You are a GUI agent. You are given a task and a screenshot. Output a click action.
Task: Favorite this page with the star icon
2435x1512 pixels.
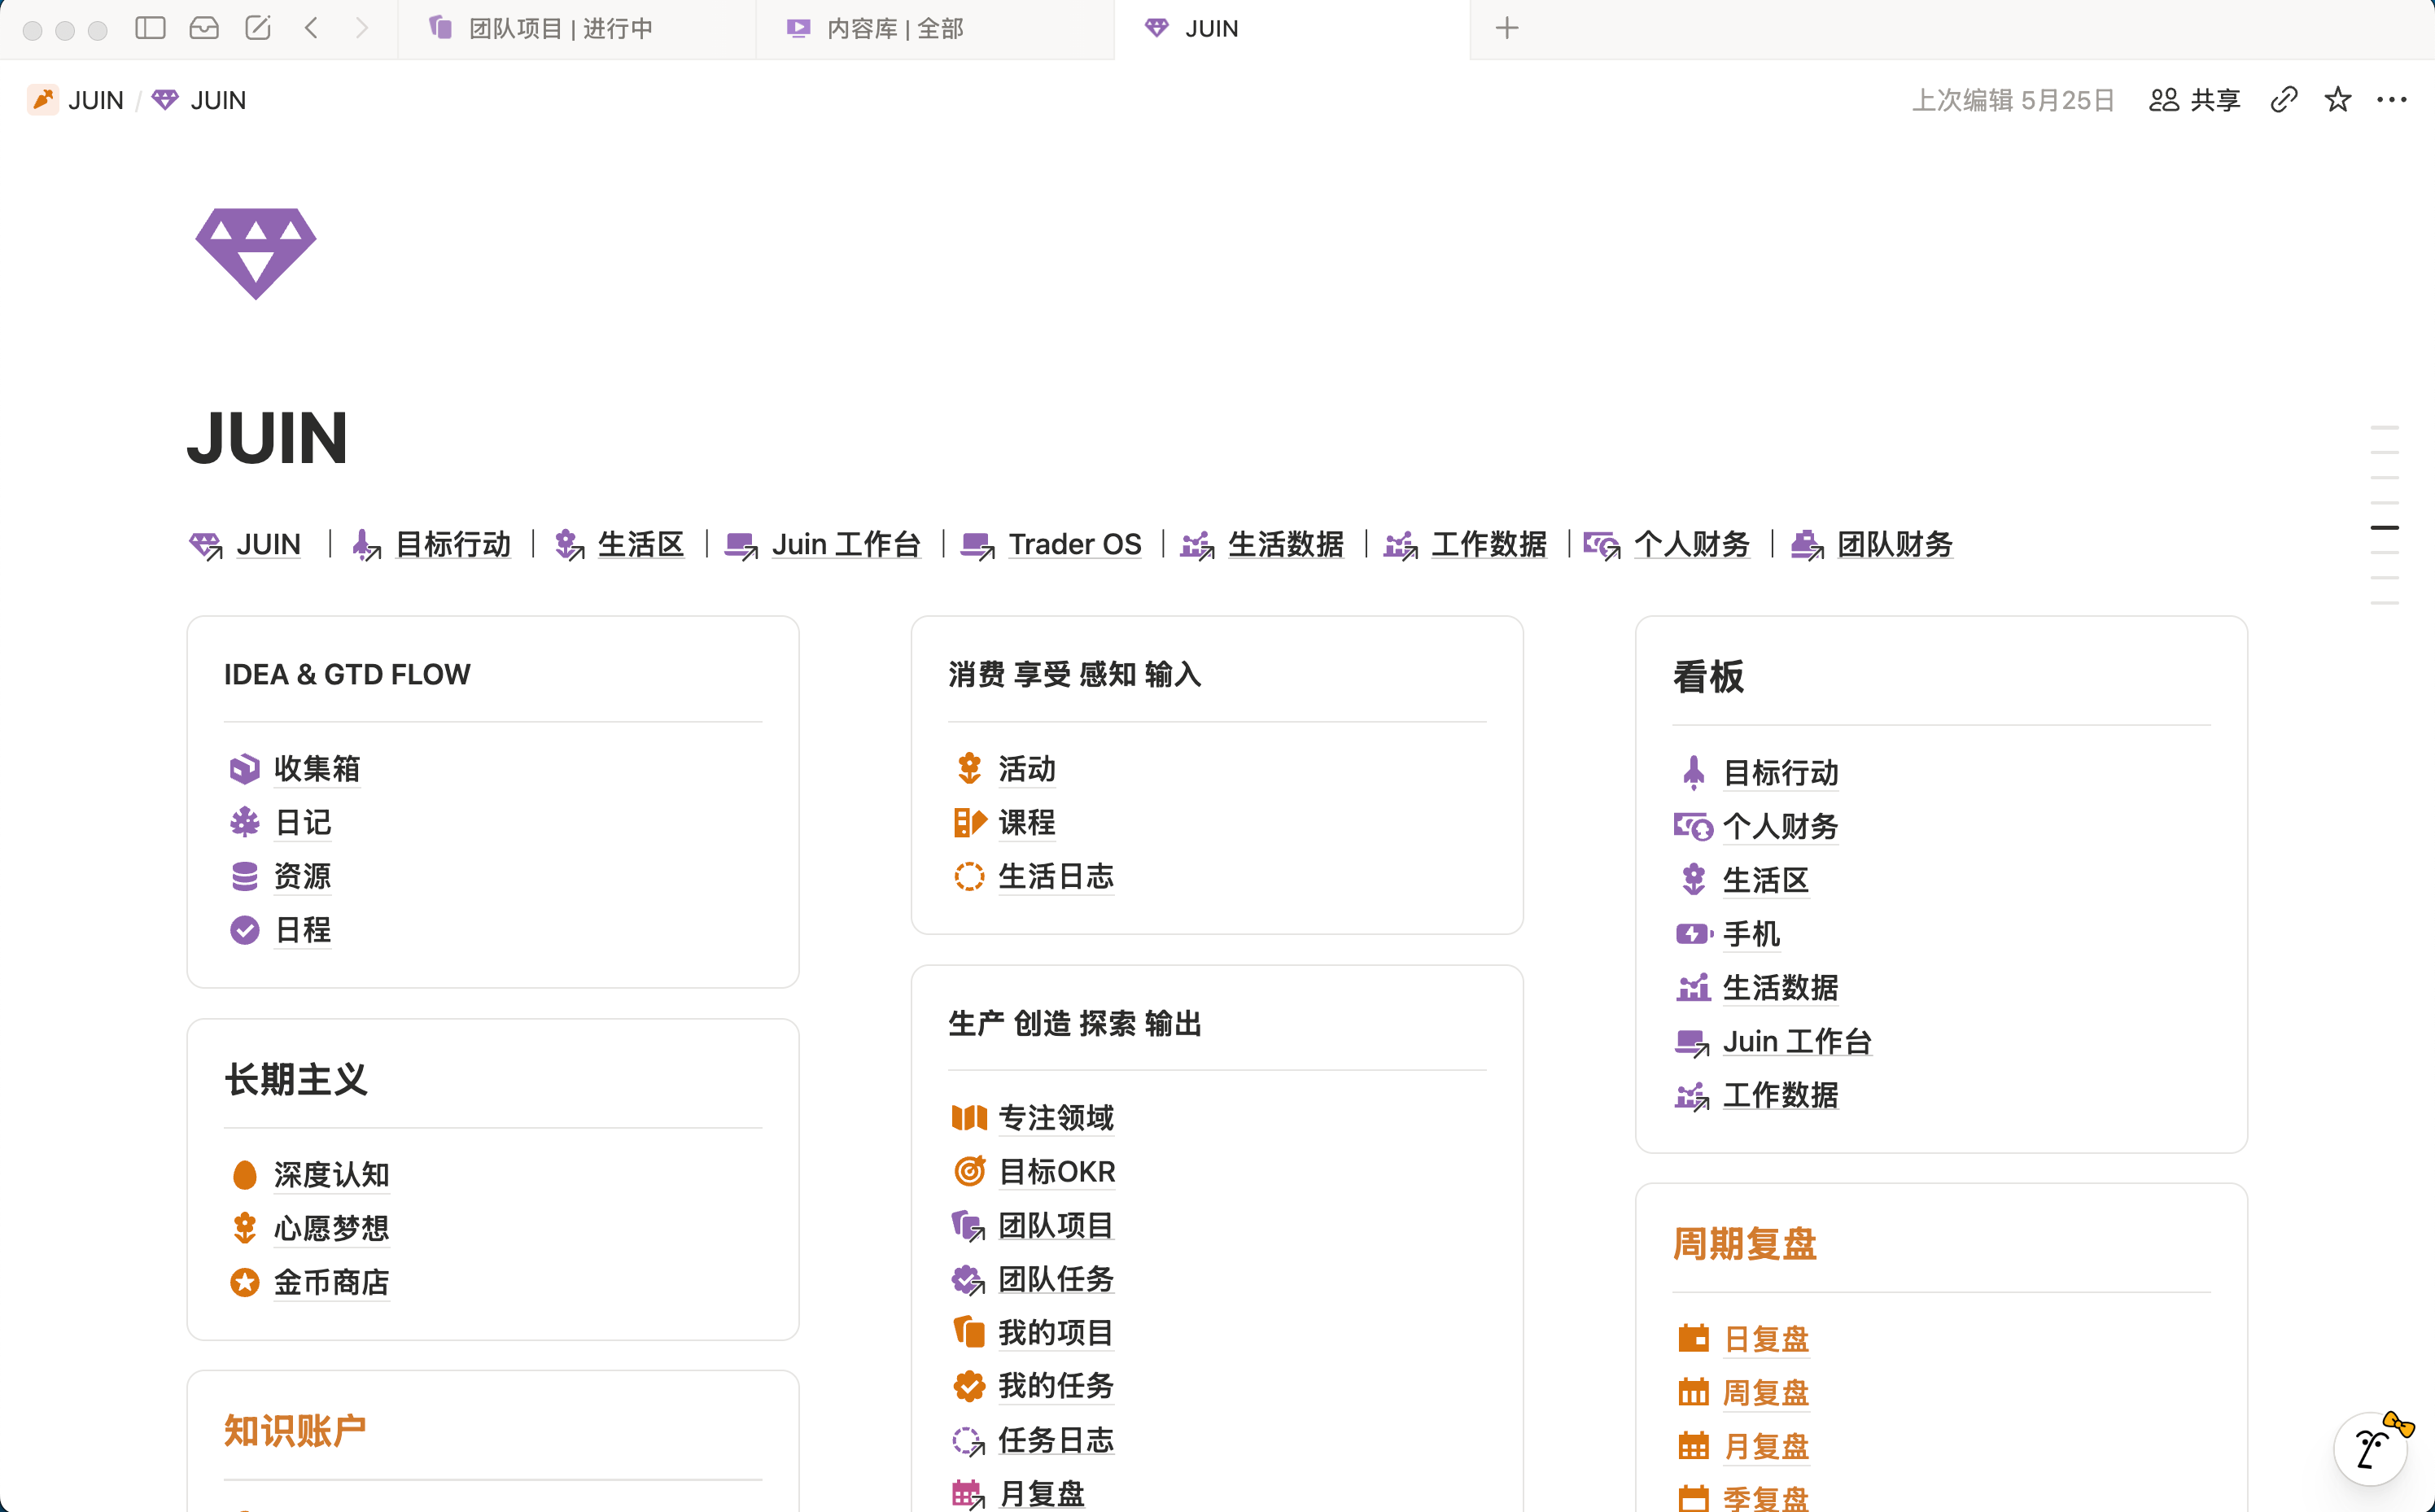point(2338,100)
